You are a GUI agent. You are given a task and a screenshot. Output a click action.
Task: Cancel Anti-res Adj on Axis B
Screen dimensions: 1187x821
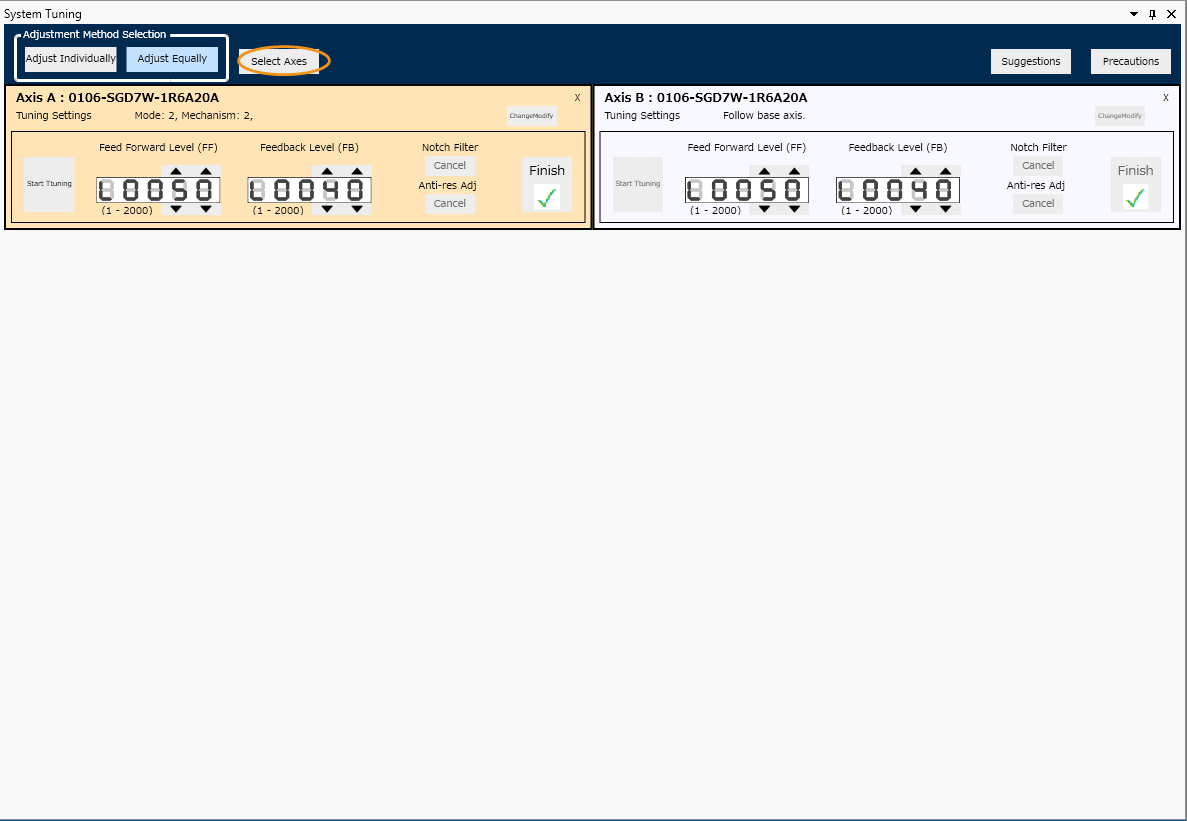coord(1038,204)
